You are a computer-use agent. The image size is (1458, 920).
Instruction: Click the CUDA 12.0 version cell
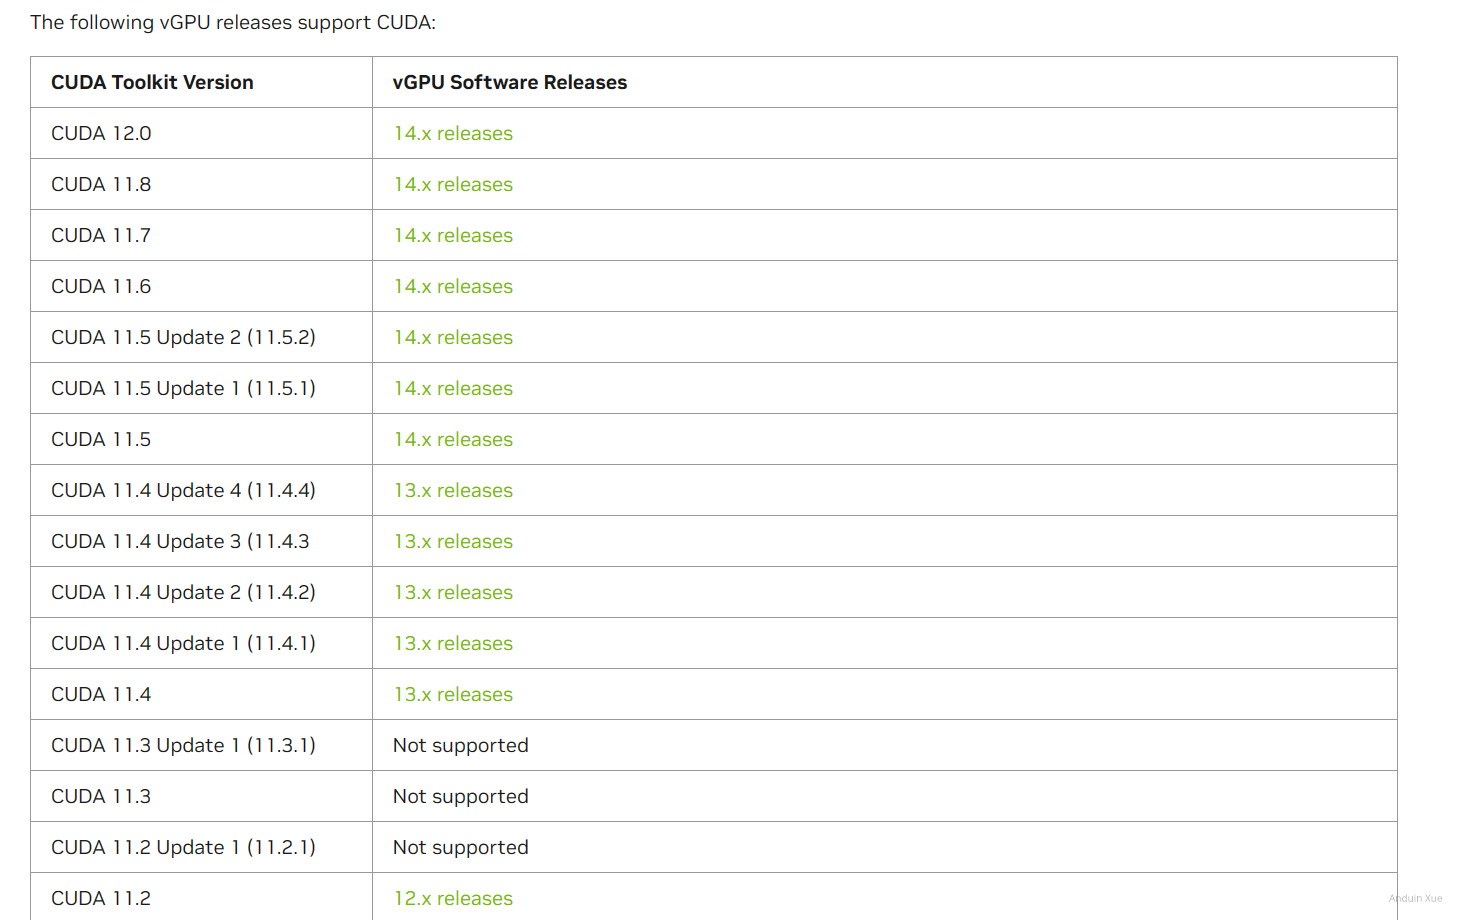point(101,134)
